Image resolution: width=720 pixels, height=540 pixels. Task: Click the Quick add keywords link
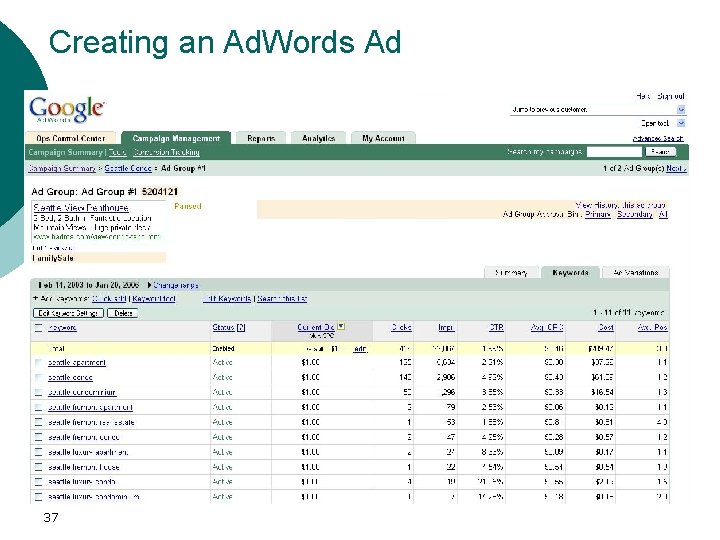[x=109, y=298]
